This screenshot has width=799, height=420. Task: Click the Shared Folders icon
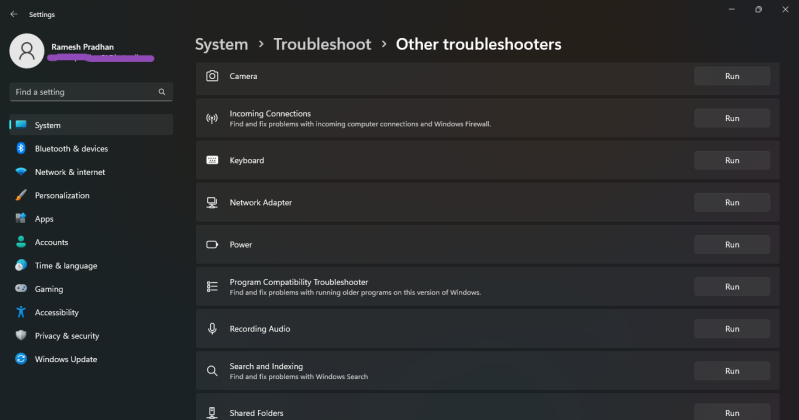tap(212, 413)
